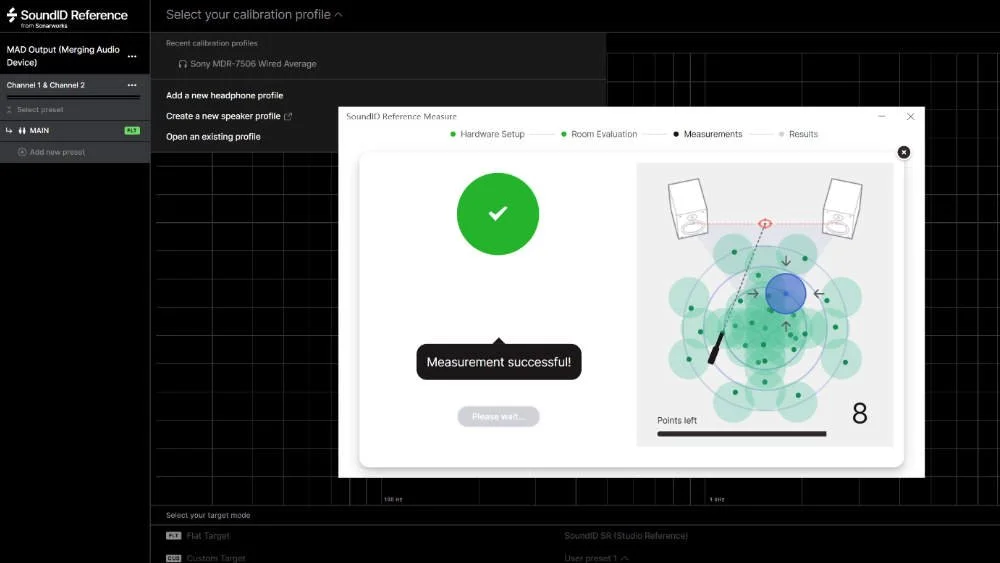Click the Please wait button

tap(498, 416)
